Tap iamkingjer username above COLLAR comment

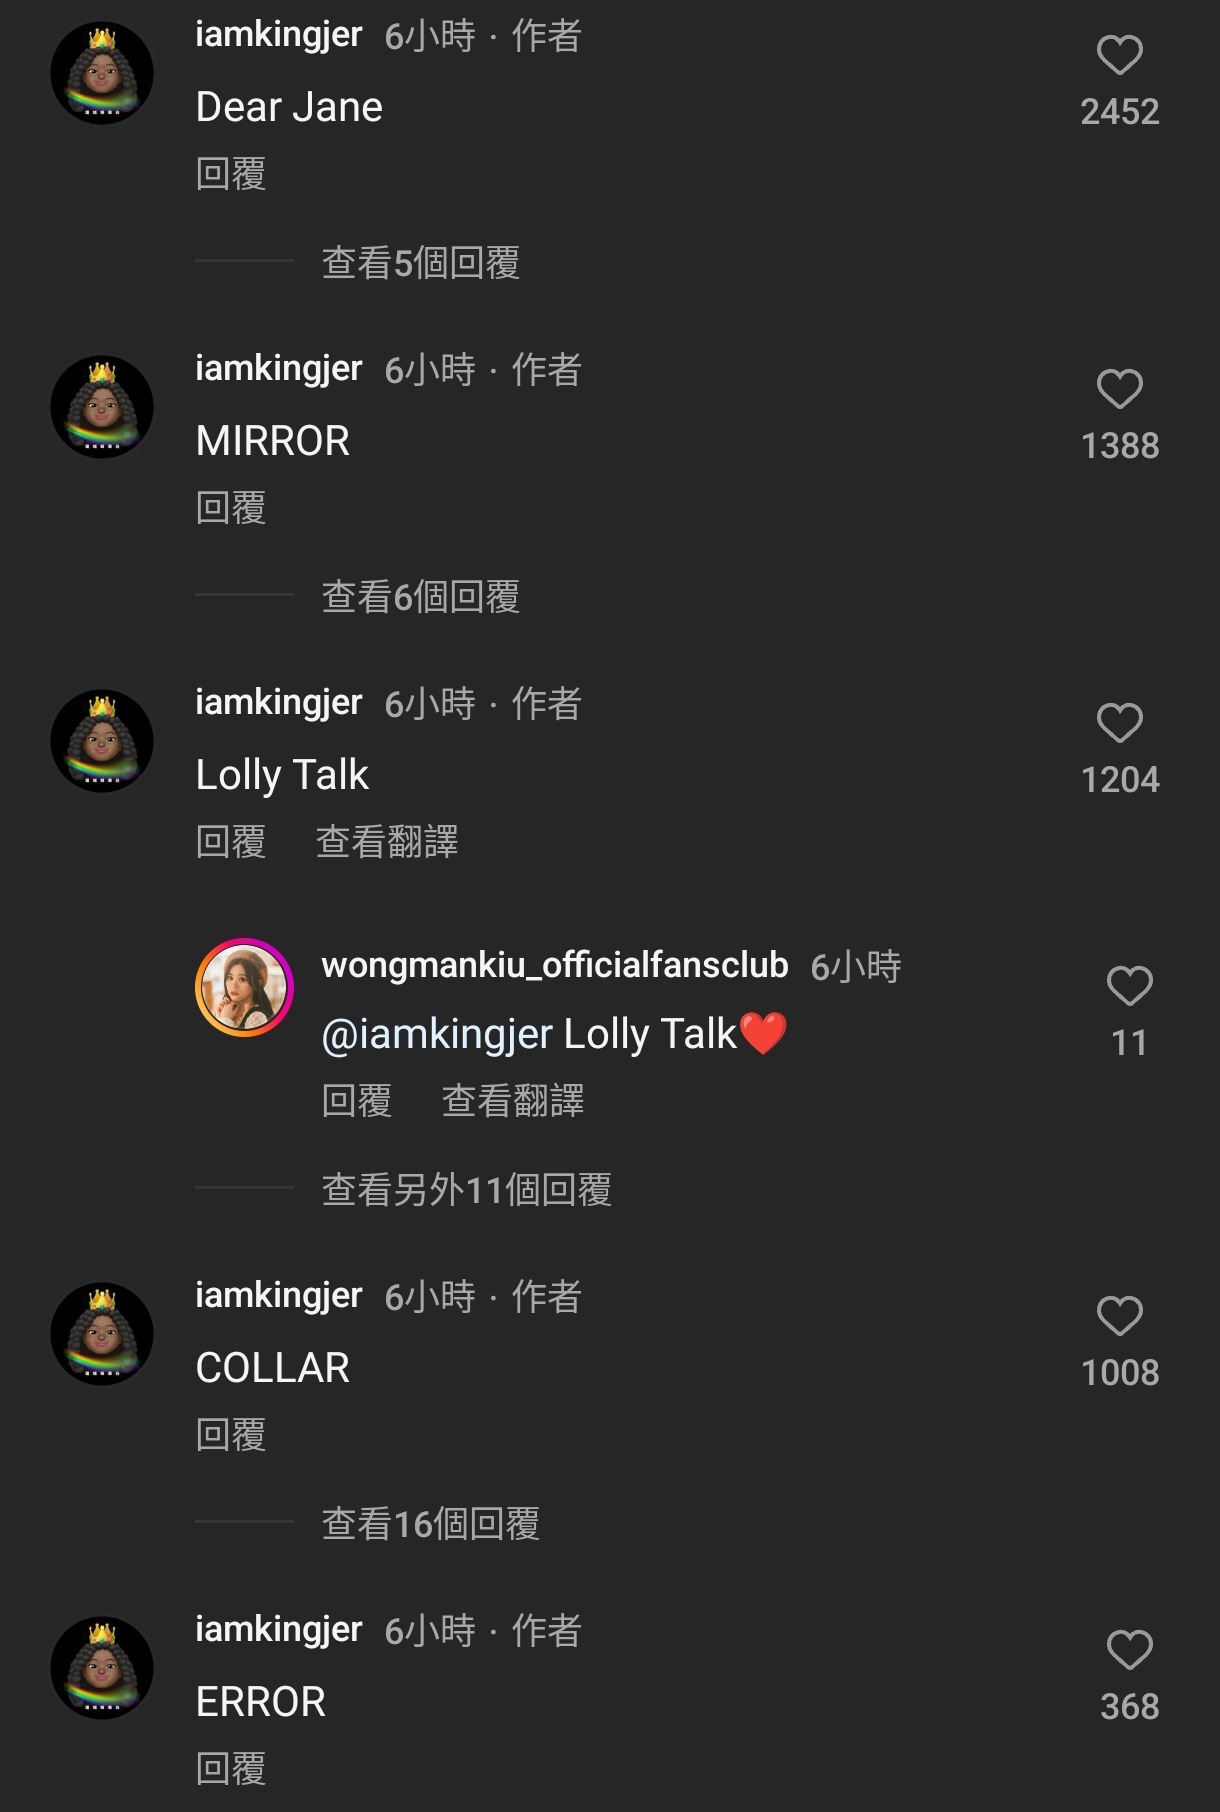279,1296
